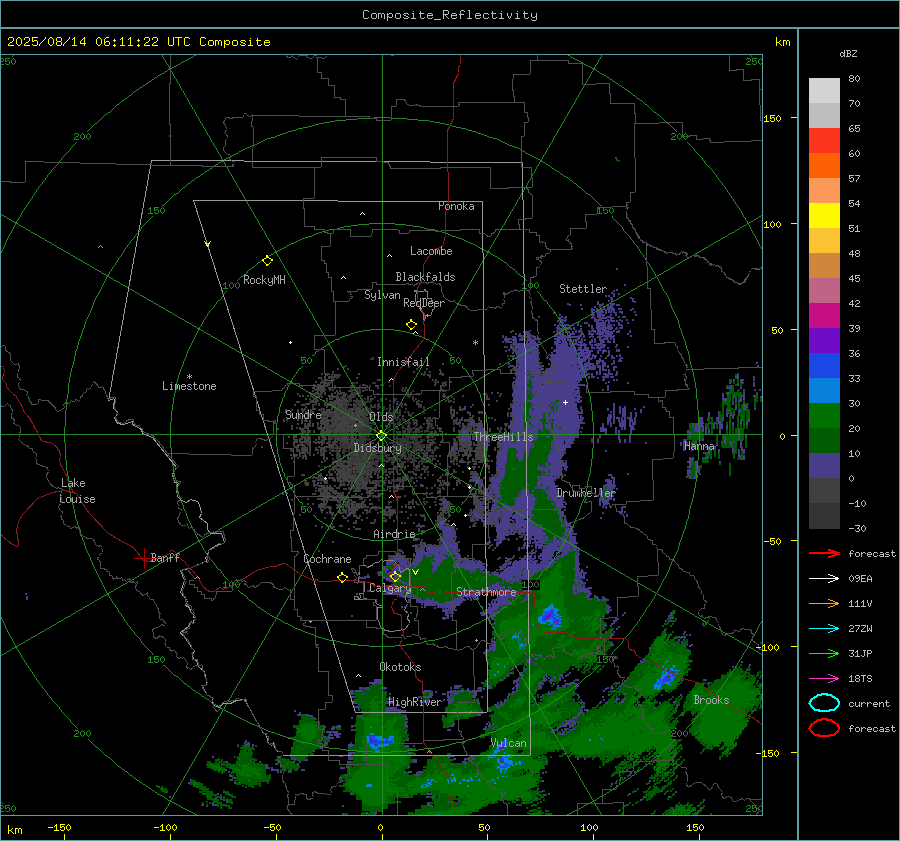
Task: Click the white 09EA arrow in legend
Action: [824, 579]
